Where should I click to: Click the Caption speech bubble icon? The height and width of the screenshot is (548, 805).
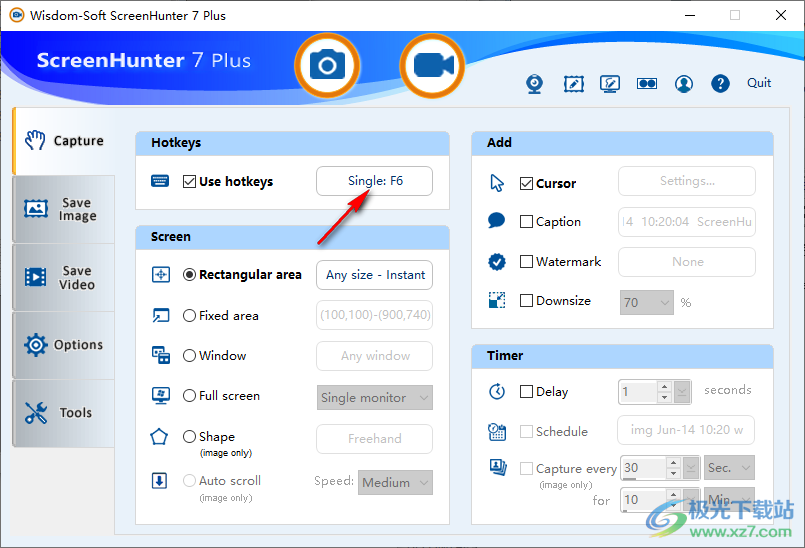496,221
